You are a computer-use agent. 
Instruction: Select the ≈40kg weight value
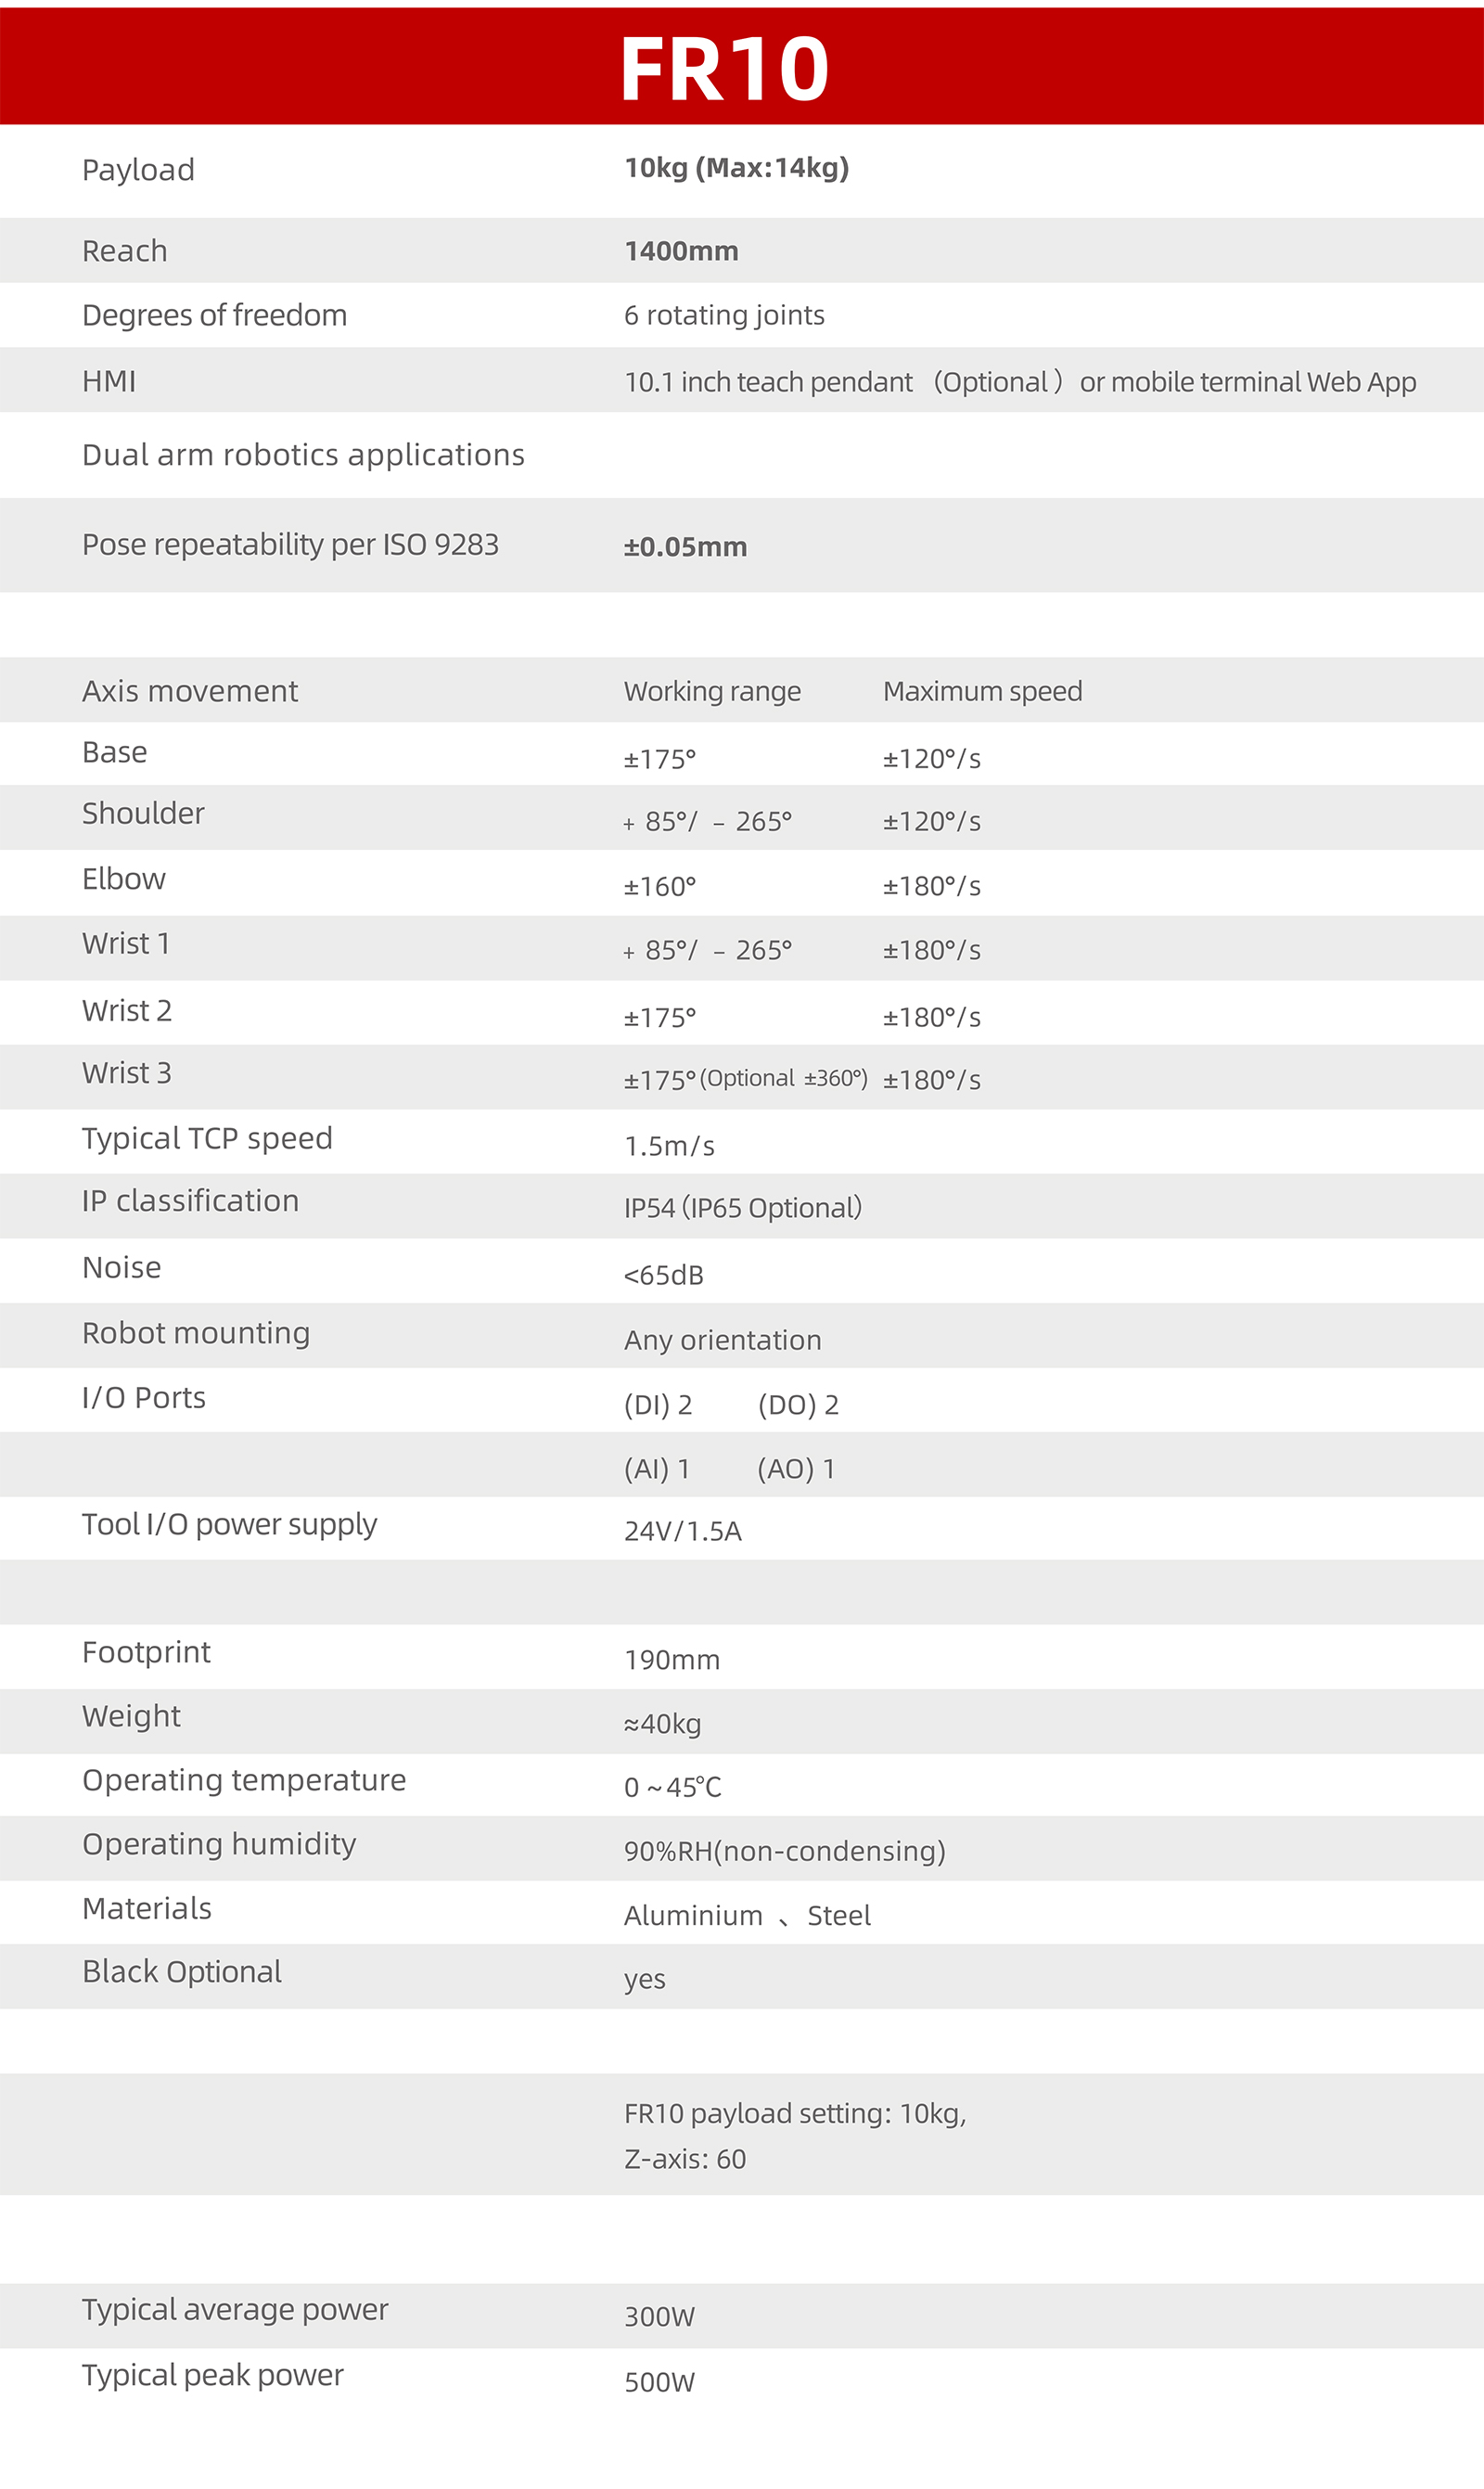tap(662, 1724)
